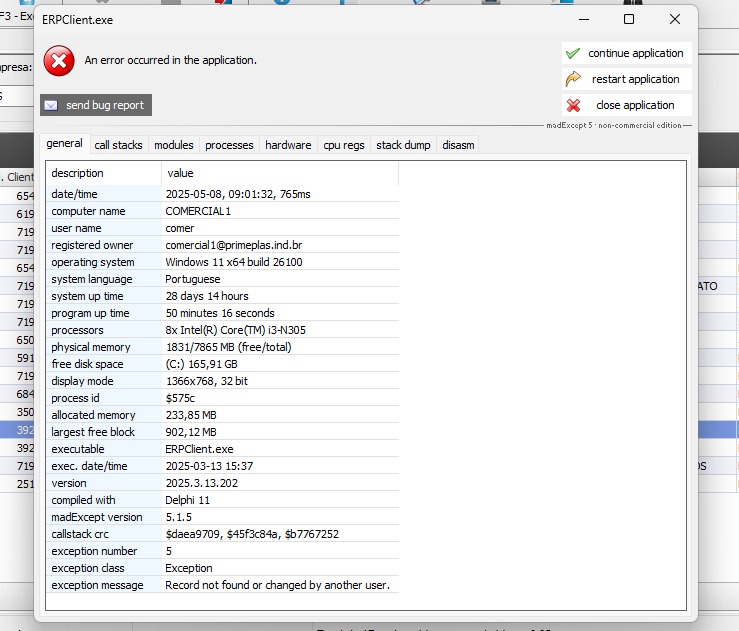Click the green checkmark to continue application
739x631 pixels.
pos(572,53)
